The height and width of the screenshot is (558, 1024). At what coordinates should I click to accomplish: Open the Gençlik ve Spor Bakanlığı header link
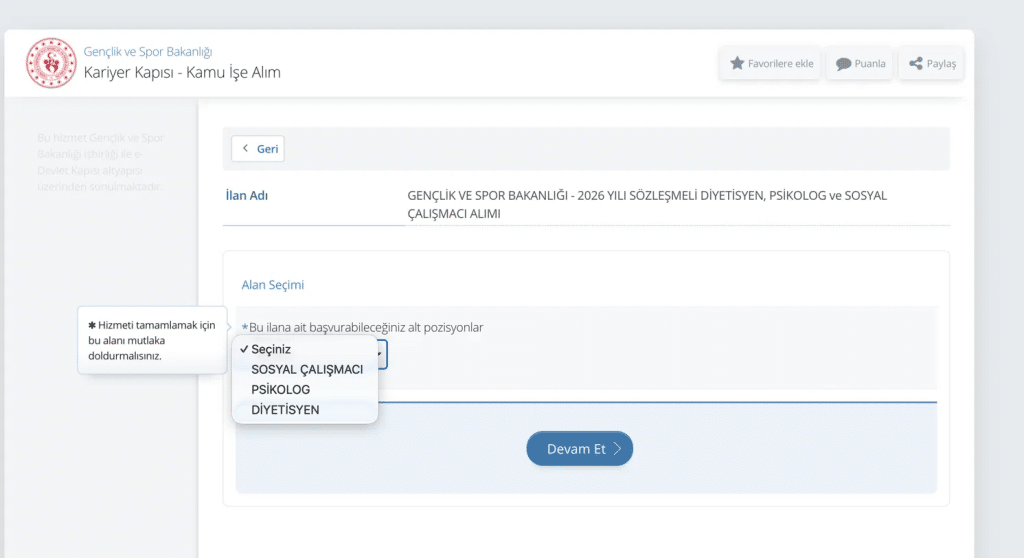tap(148, 51)
